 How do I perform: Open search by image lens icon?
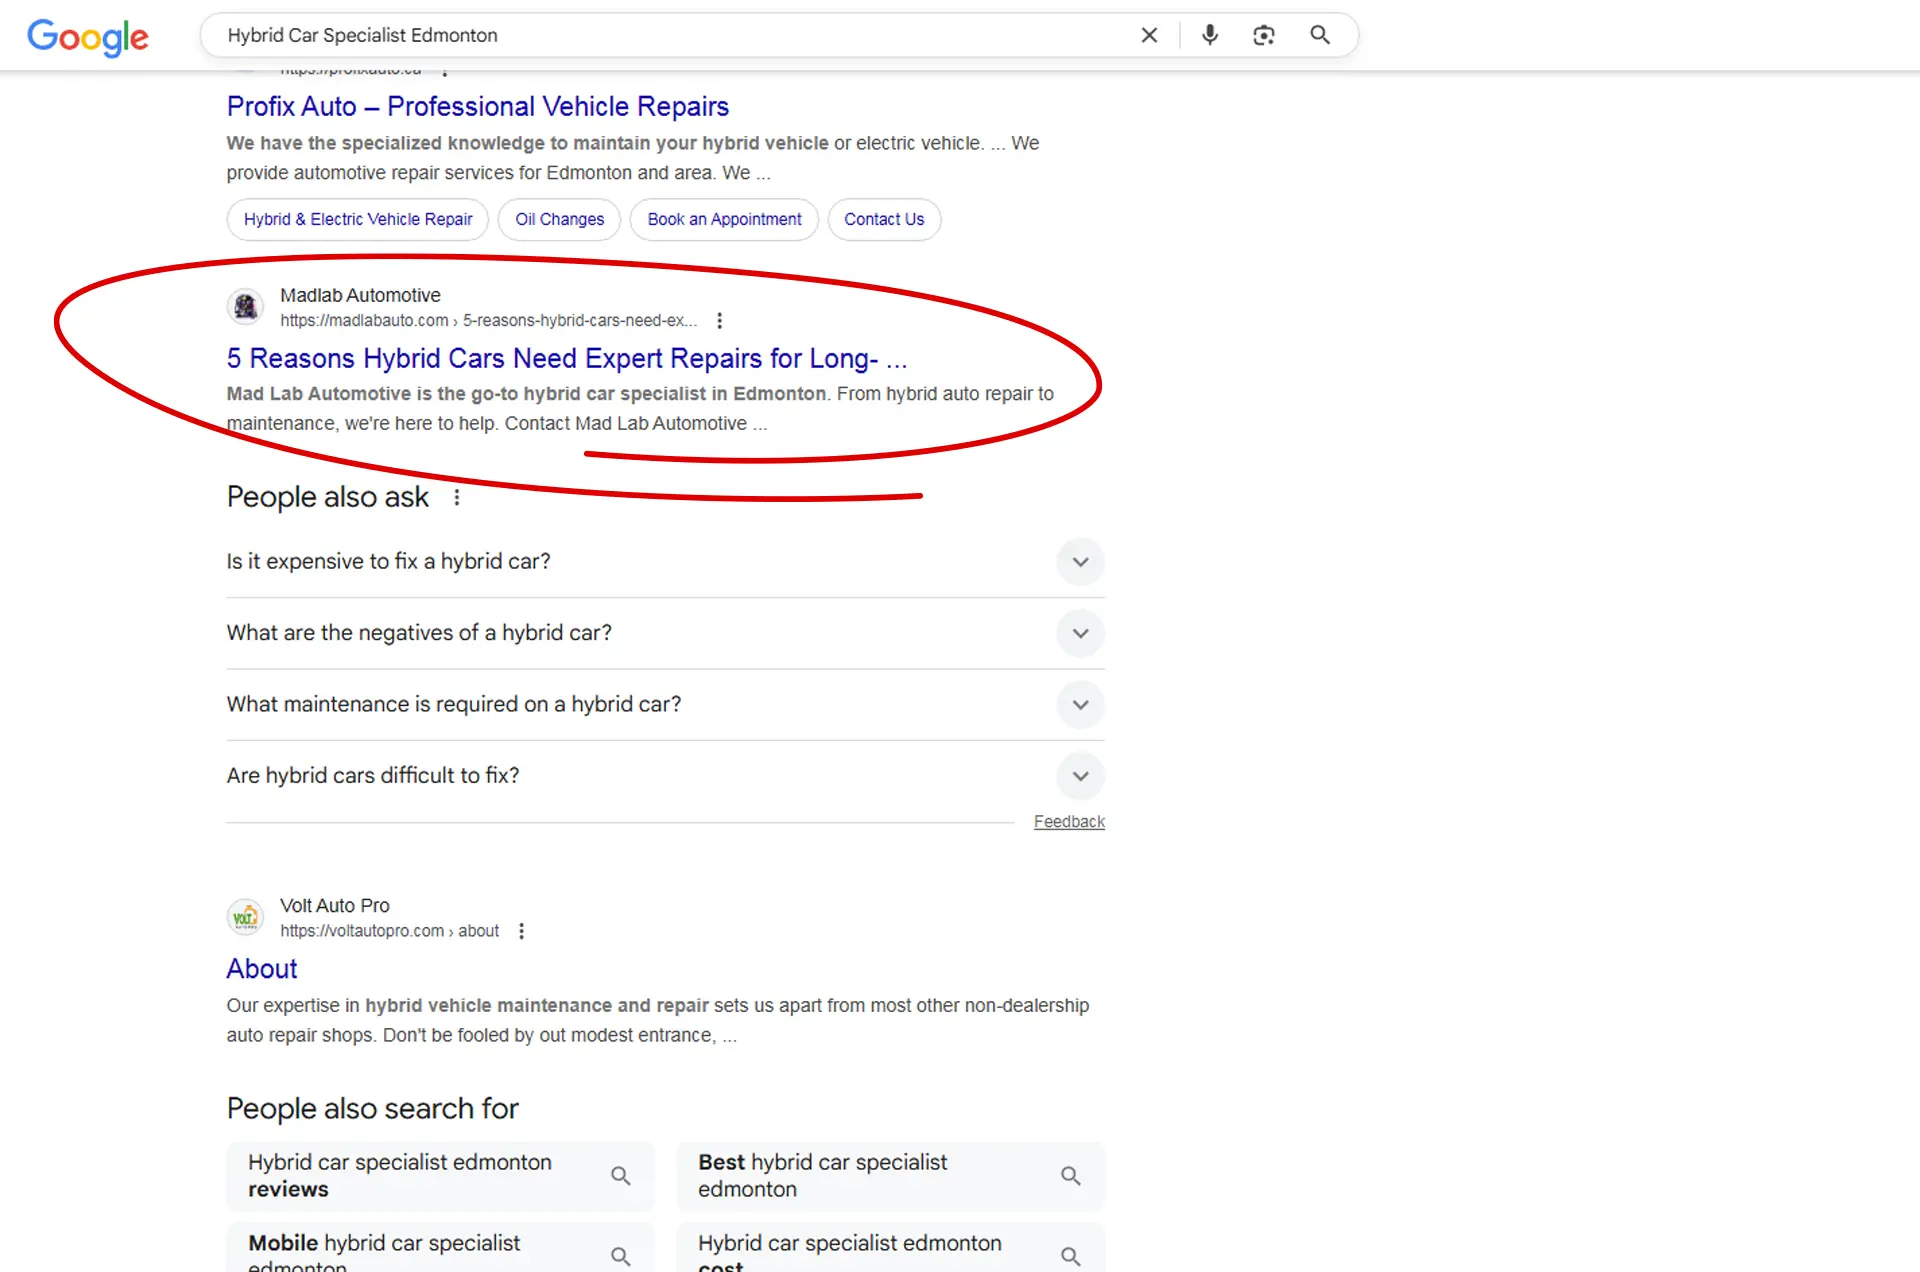pos(1264,35)
